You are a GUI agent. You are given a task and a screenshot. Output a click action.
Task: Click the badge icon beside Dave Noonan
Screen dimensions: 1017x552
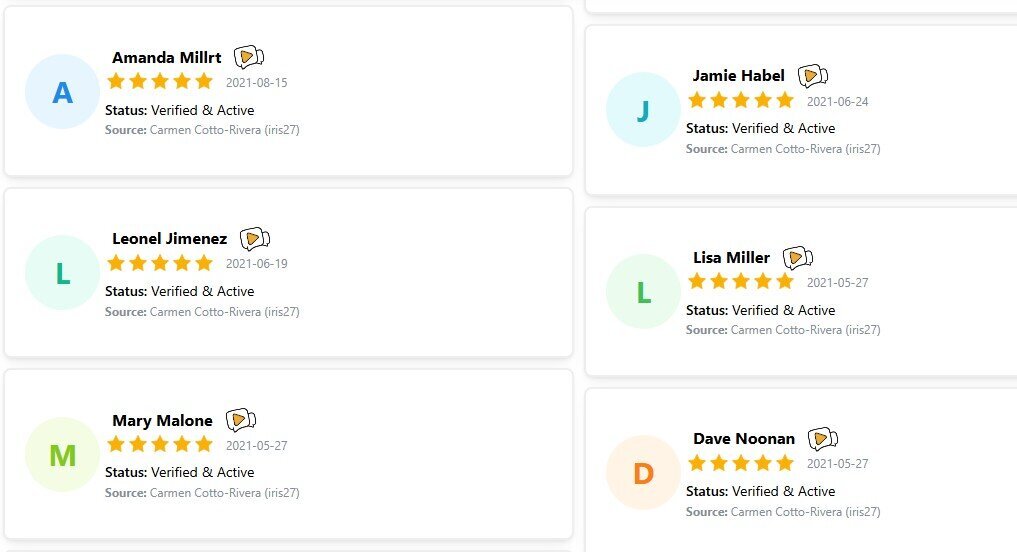pos(823,439)
